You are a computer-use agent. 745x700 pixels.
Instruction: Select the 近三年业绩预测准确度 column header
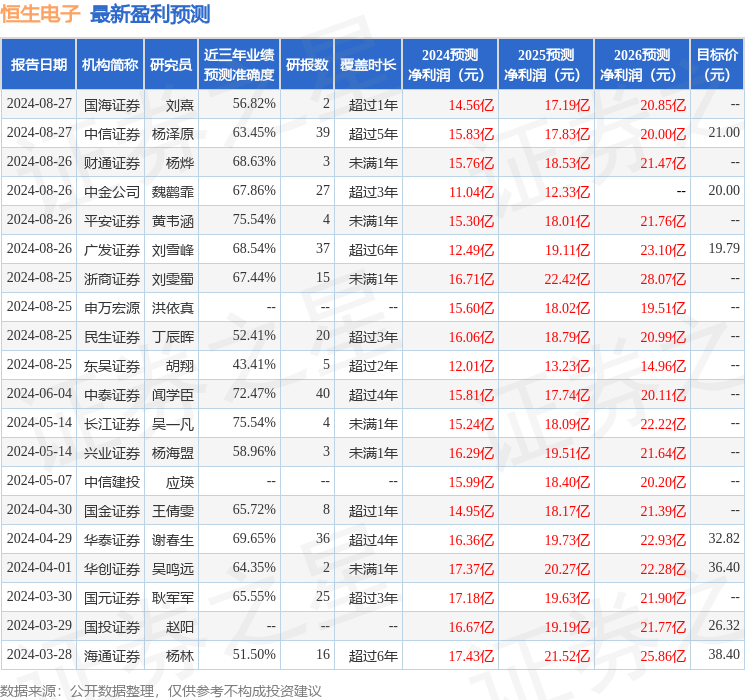(x=239, y=64)
